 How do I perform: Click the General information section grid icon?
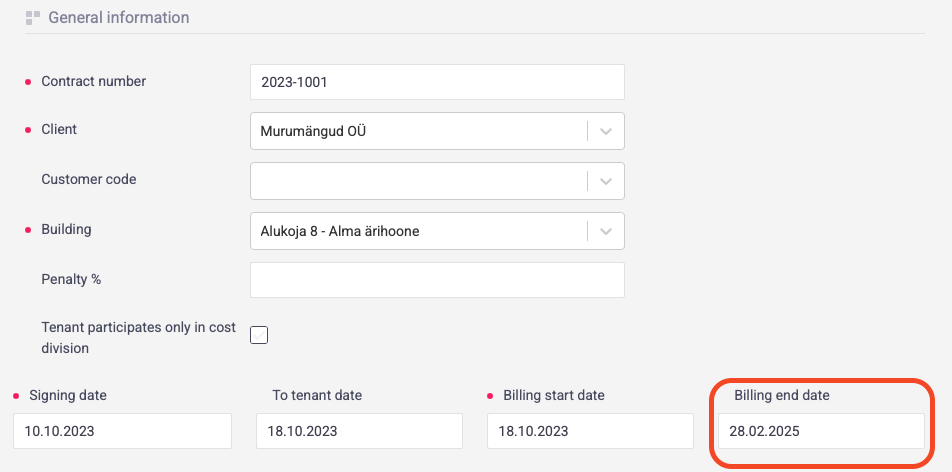[33, 18]
